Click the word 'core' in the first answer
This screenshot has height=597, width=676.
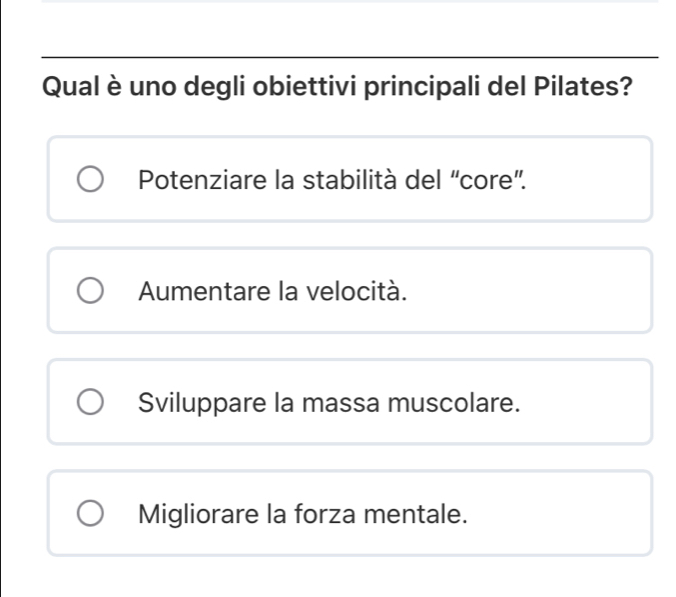point(508,180)
